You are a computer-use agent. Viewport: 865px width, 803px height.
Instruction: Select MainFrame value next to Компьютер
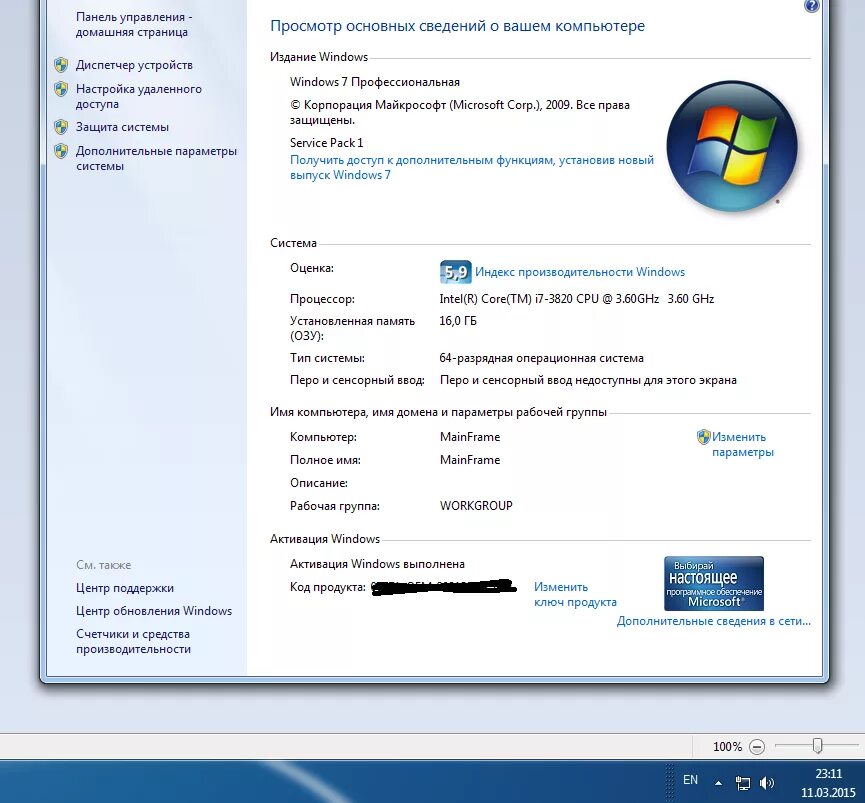pos(470,437)
